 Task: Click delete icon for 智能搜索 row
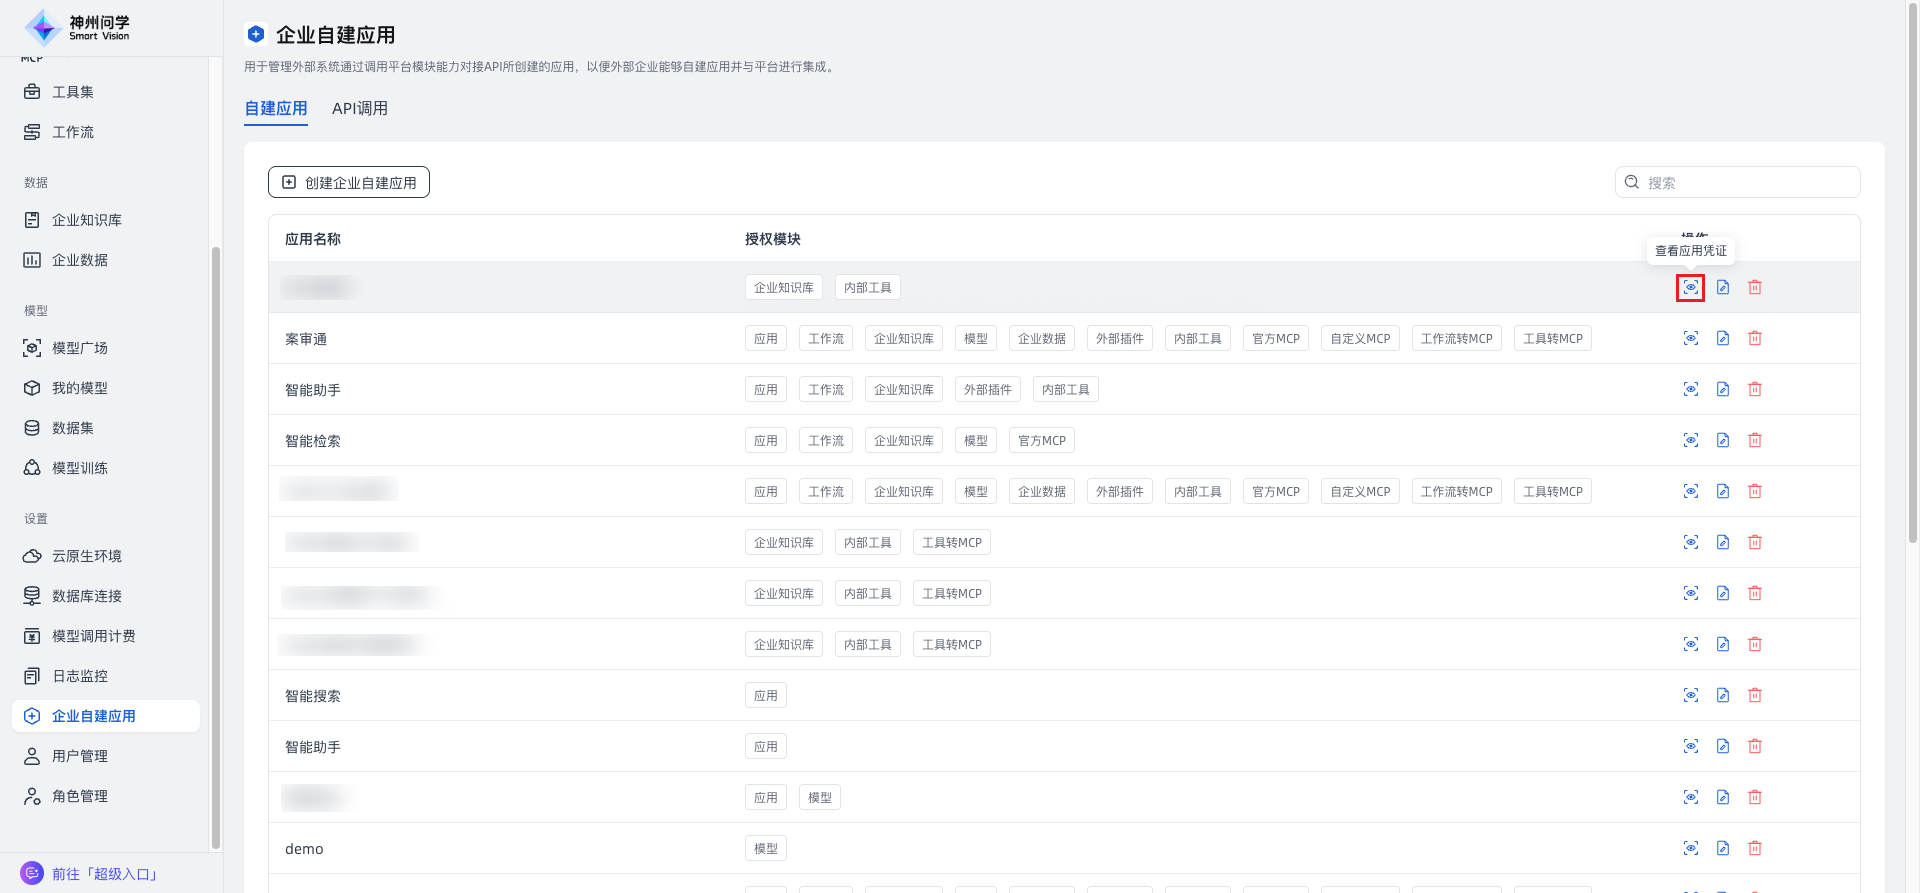(1754, 695)
